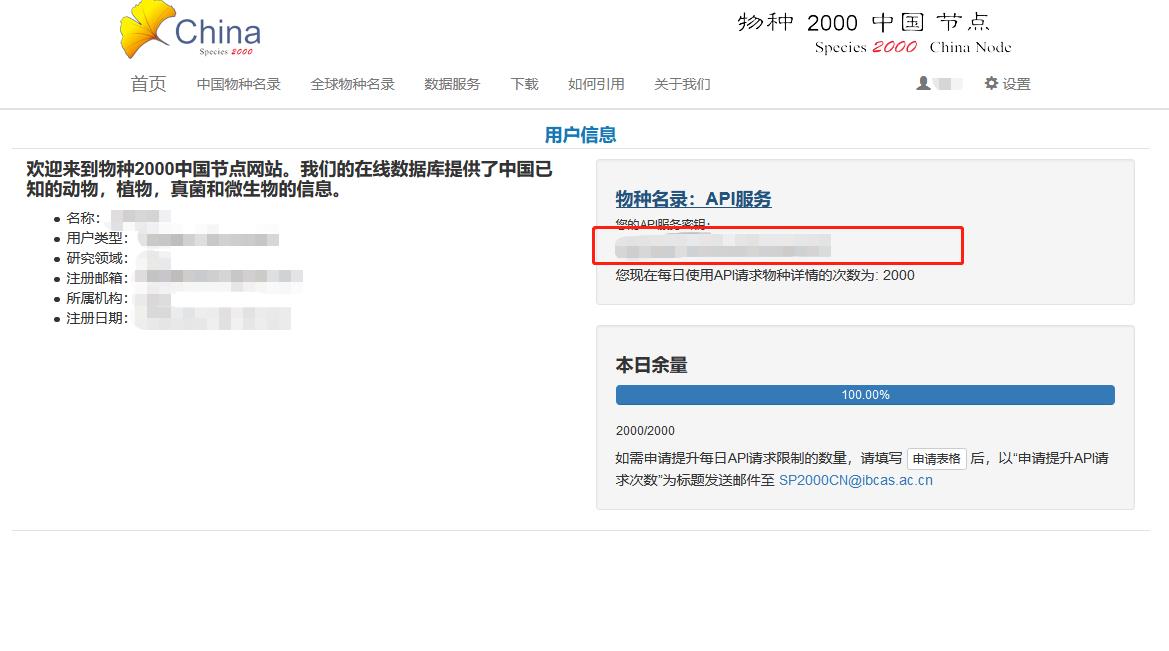Open the 全球物种名录 menu item

tap(352, 84)
